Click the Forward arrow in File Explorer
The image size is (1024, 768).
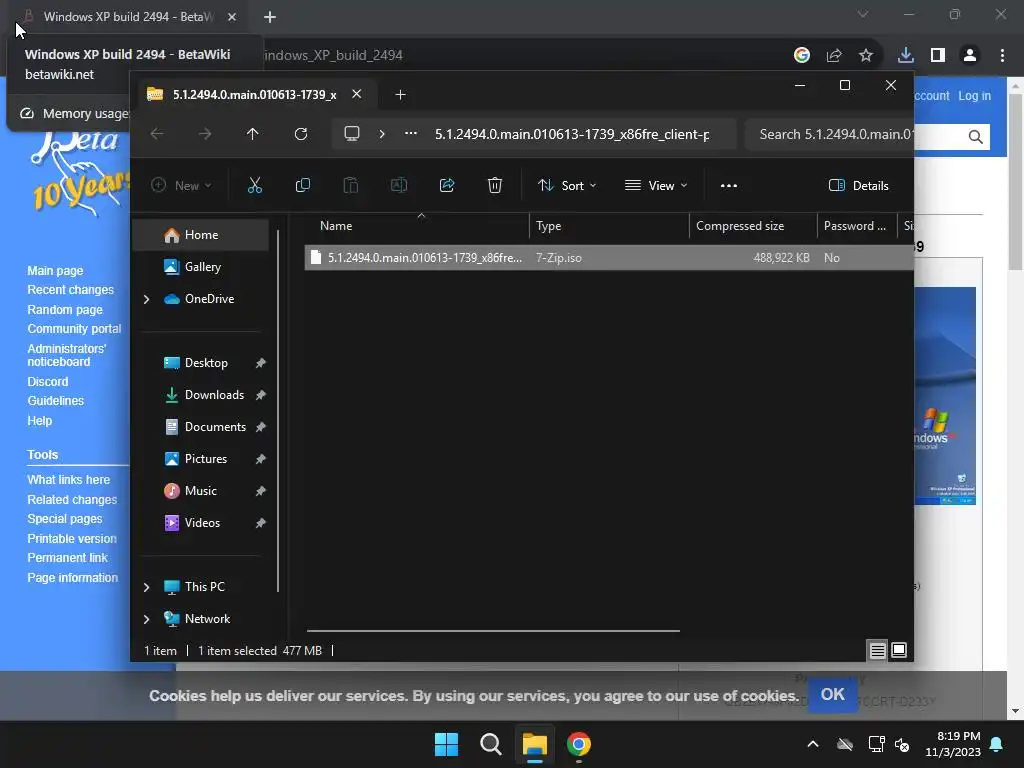pyautogui.click(x=205, y=134)
